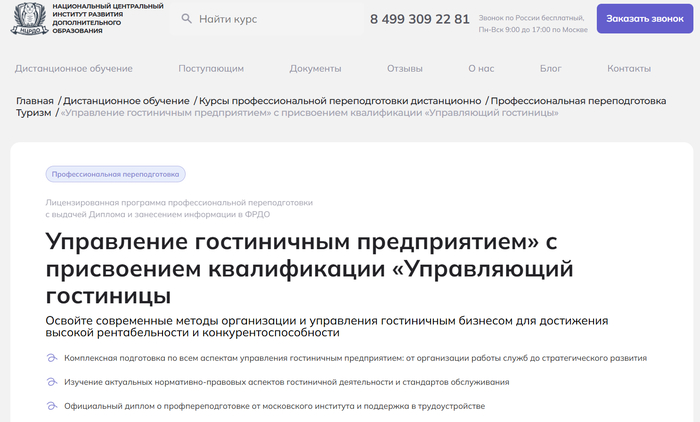The height and width of the screenshot is (422, 700).
Task: Go to the Документы section
Action: [315, 69]
